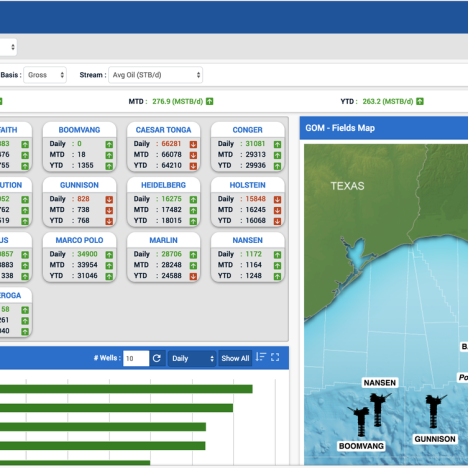
Task: Click the fullscreen expand icon in wells bar
Action: 275,357
